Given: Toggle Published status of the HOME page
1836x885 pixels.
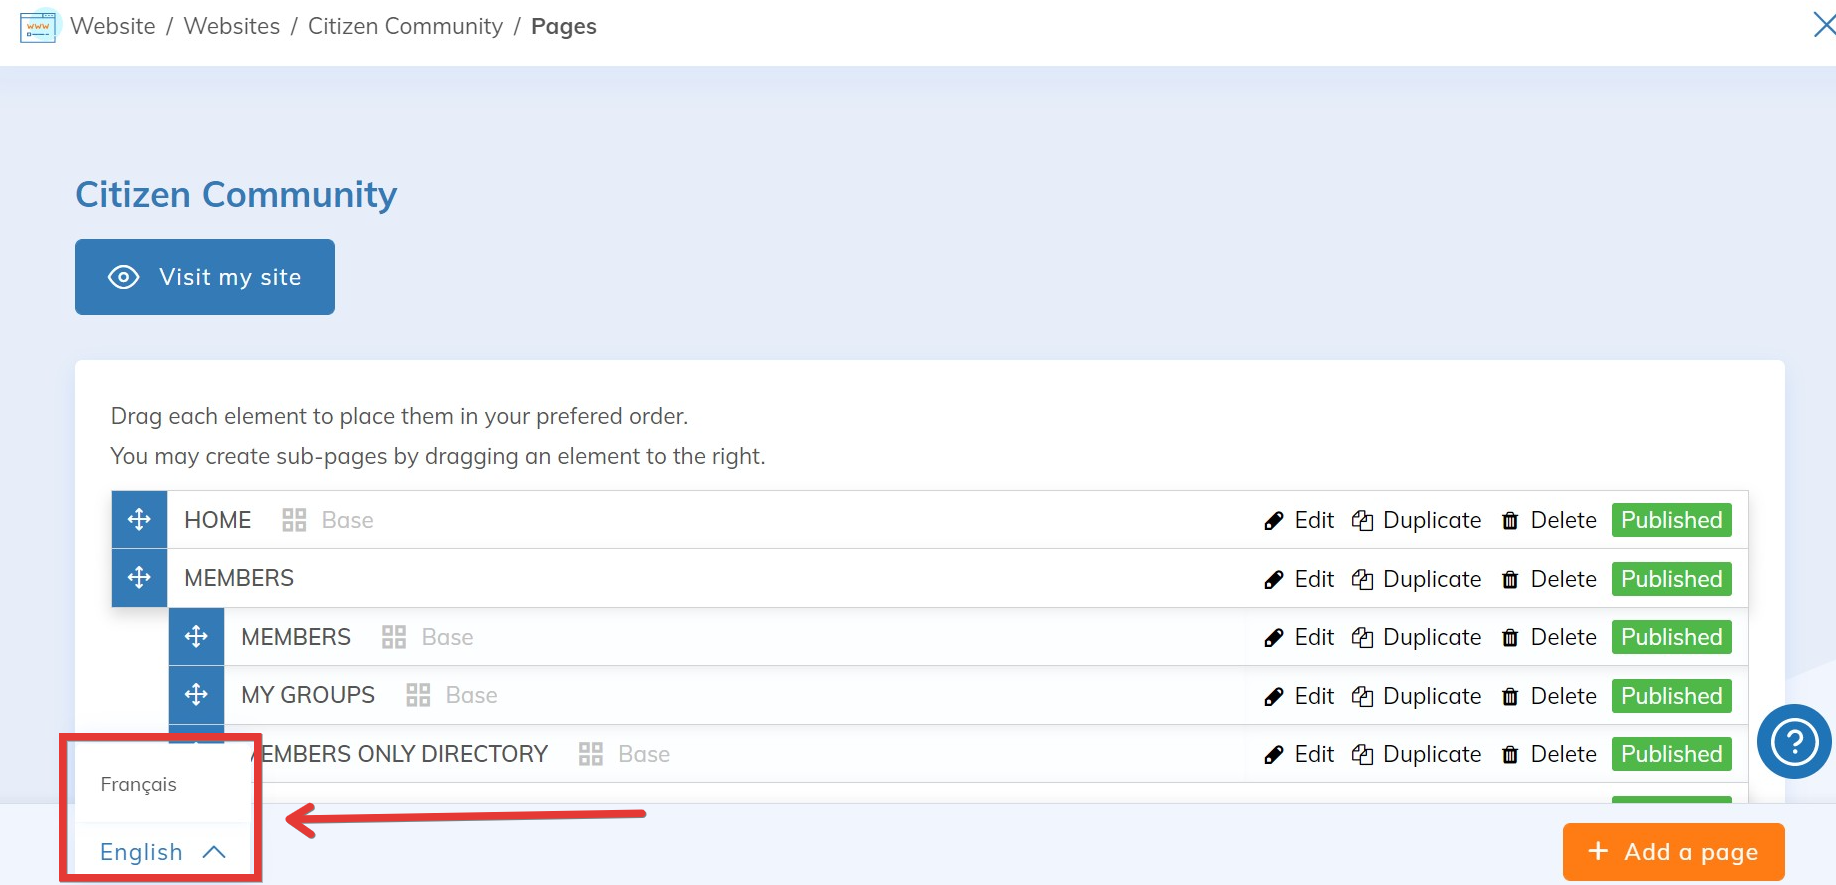Looking at the screenshot, I should point(1671,520).
